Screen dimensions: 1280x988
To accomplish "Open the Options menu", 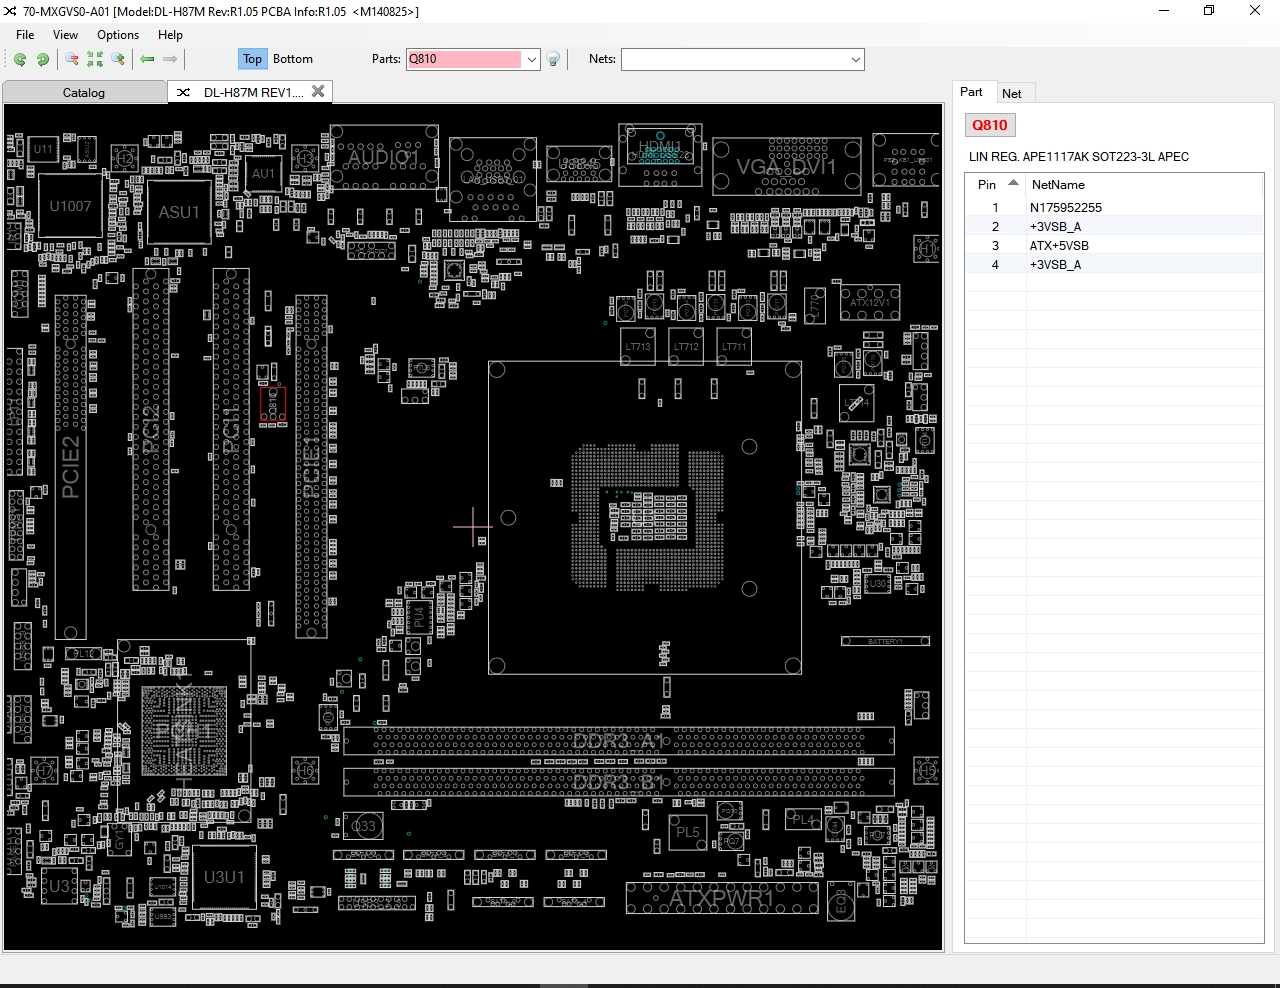I will pos(118,35).
